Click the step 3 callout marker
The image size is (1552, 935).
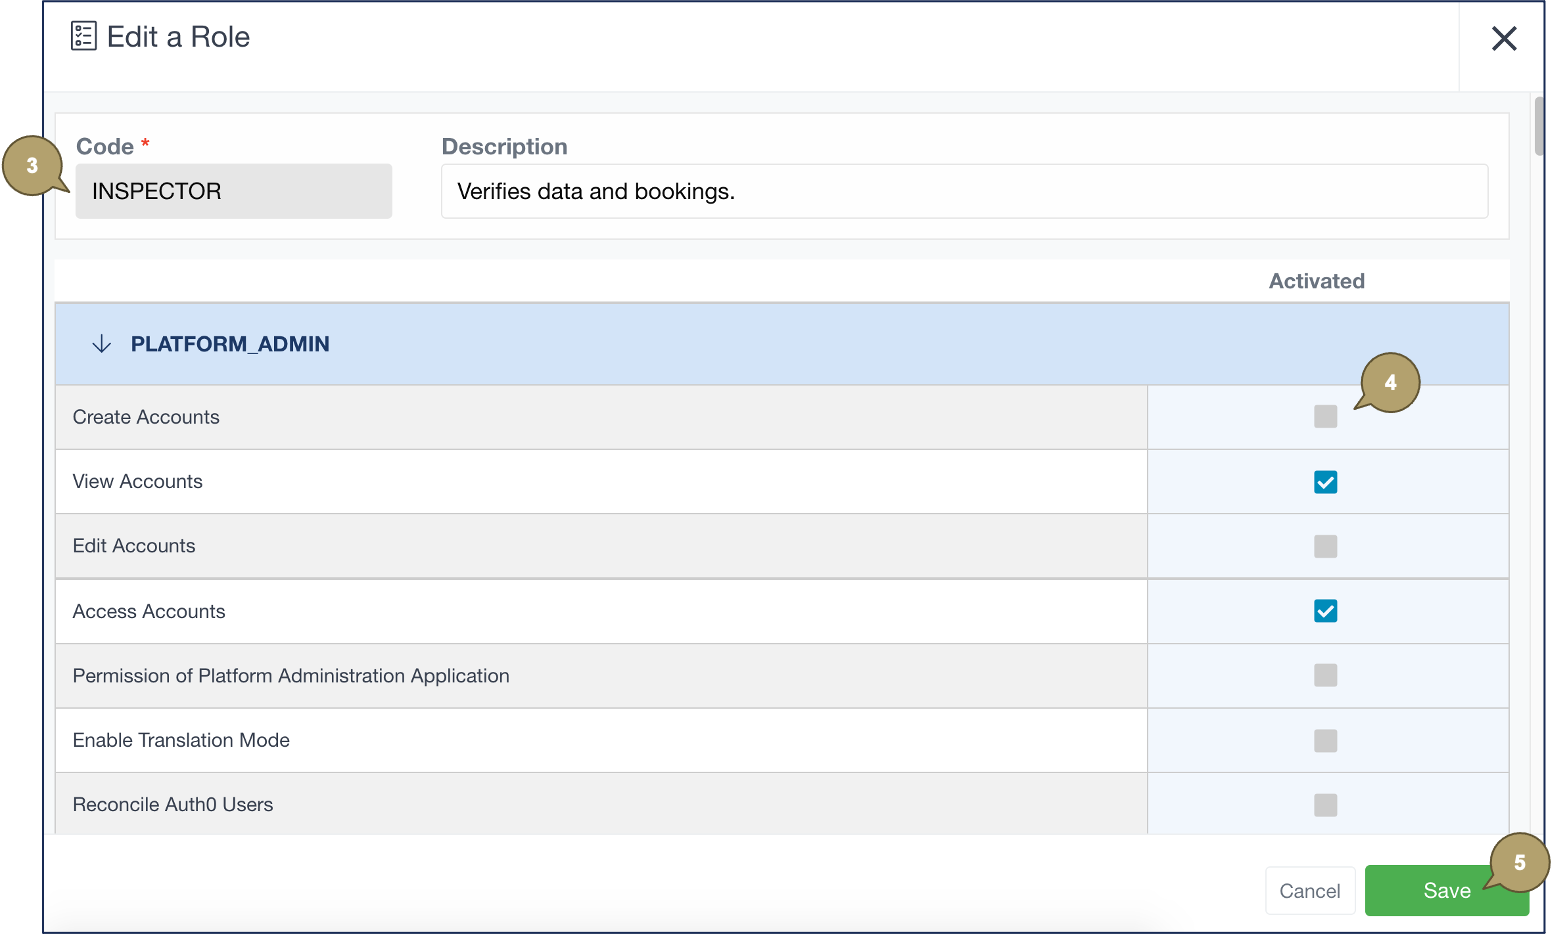click(32, 165)
